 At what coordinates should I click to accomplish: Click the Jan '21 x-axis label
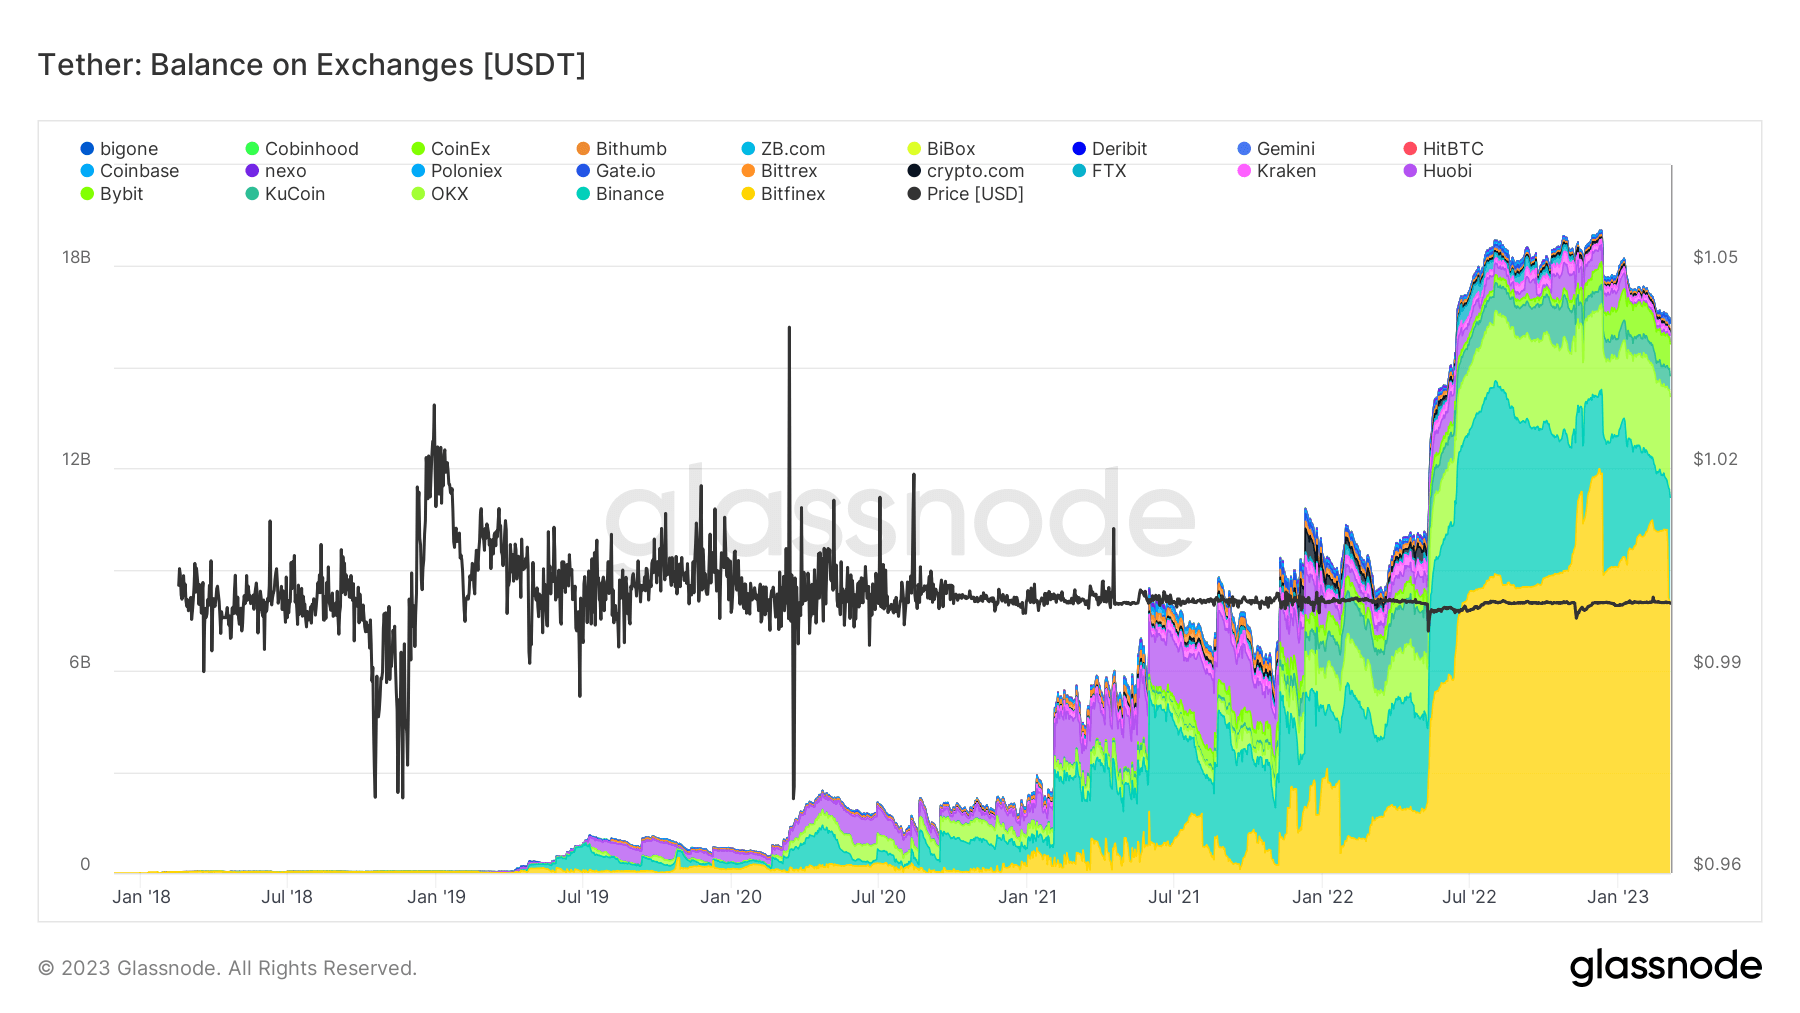(x=1027, y=897)
